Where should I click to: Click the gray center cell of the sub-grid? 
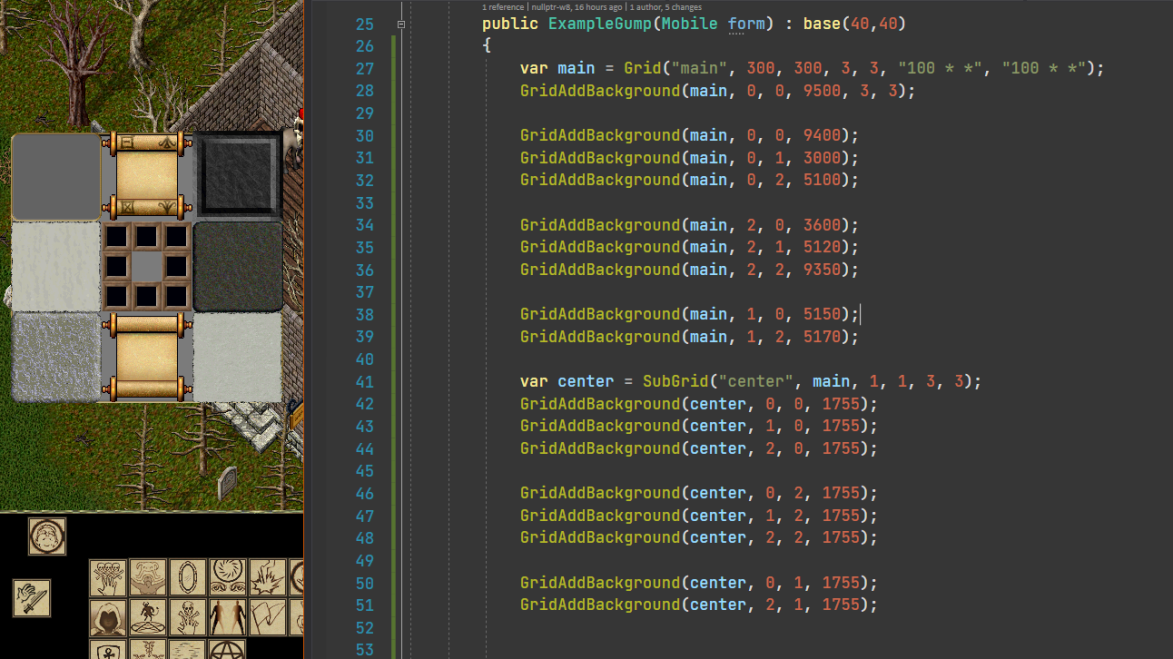click(x=147, y=266)
